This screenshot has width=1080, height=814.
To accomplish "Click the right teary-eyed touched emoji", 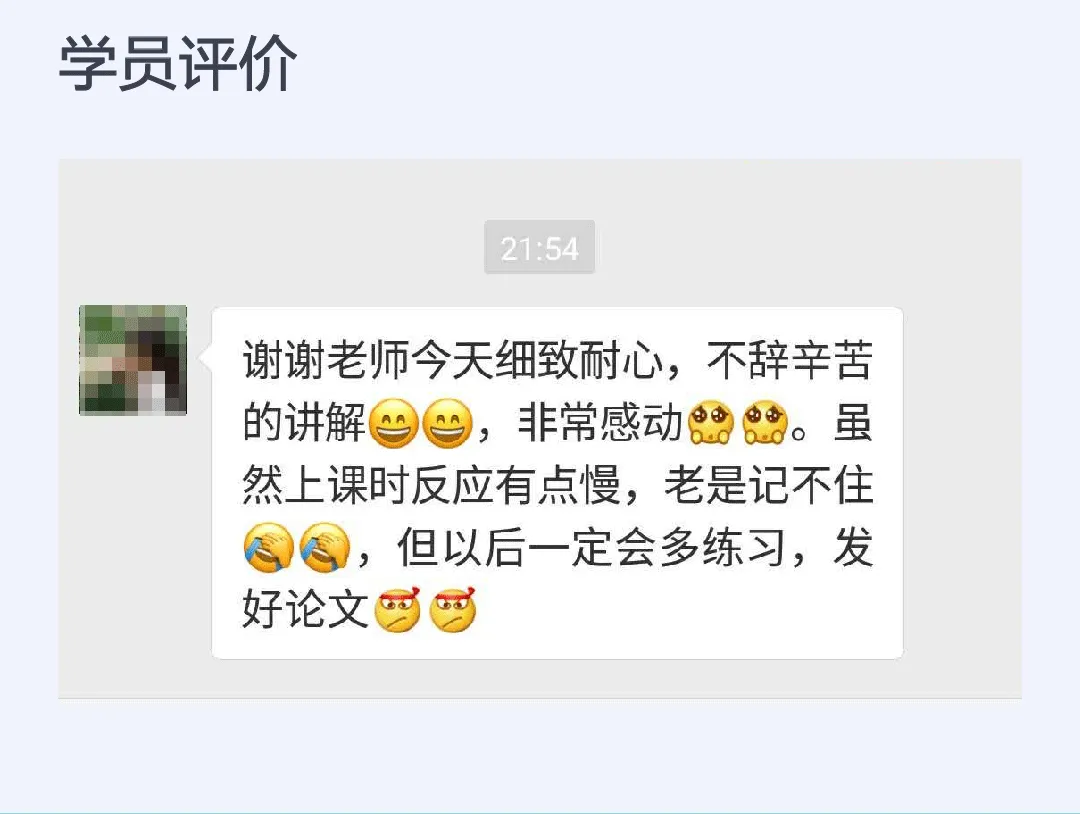I will (765, 423).
